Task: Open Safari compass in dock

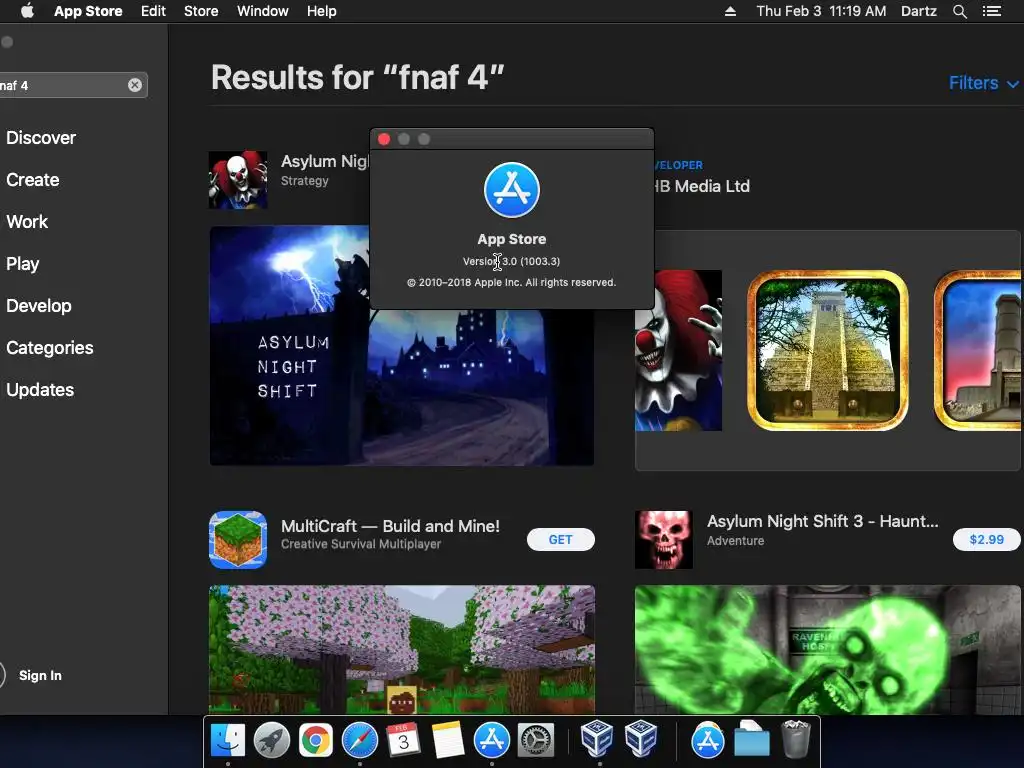Action: (360, 741)
